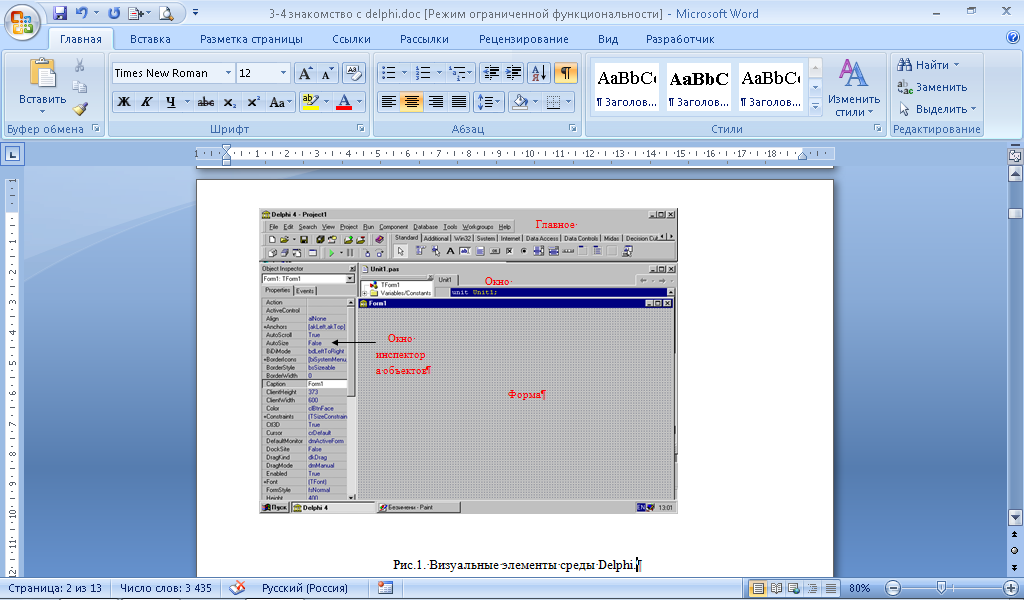The width and height of the screenshot is (1024, 600).
Task: Click Заменить to replace text
Action: (933, 87)
